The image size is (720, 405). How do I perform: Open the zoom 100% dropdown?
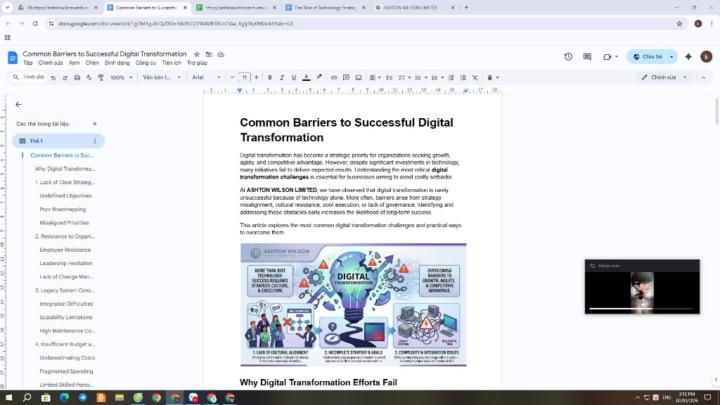pos(120,77)
